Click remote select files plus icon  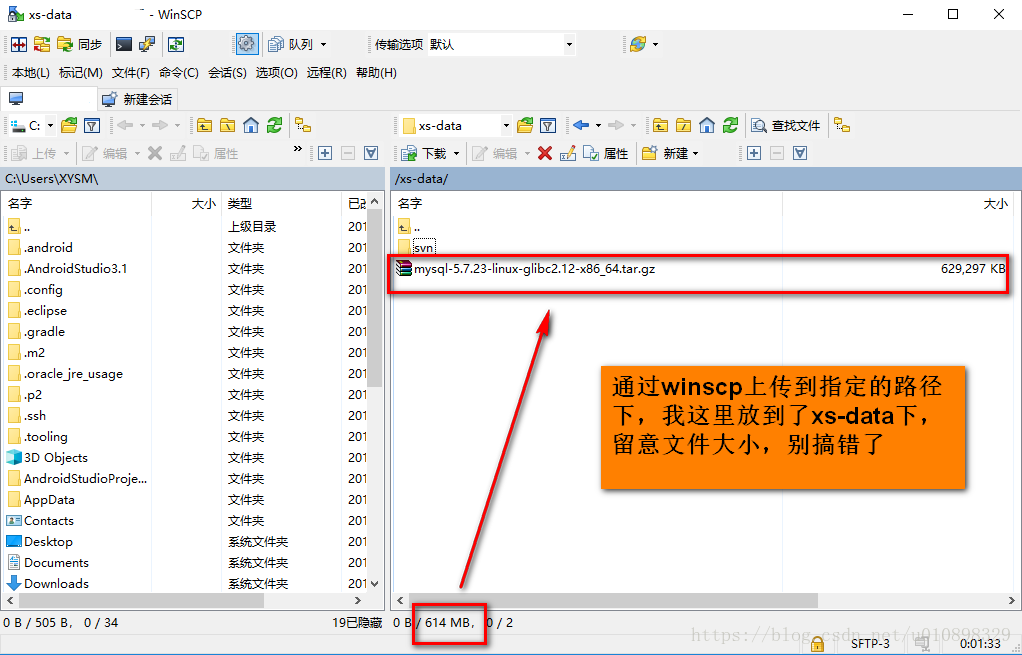point(754,153)
